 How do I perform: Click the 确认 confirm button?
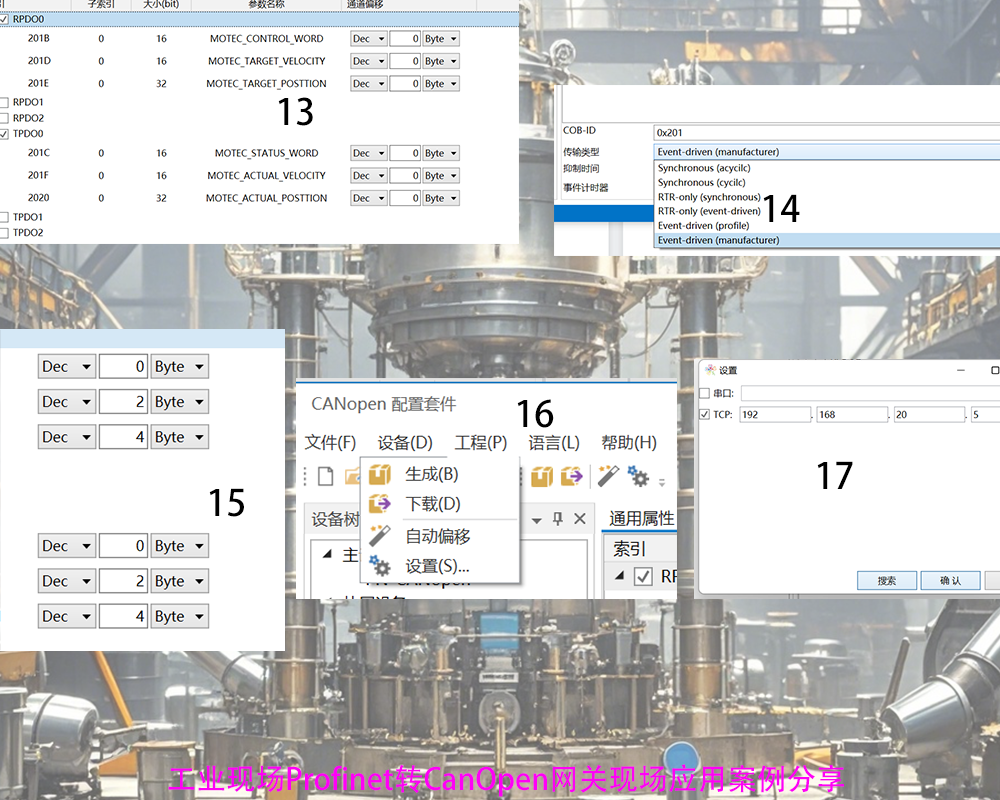950,581
